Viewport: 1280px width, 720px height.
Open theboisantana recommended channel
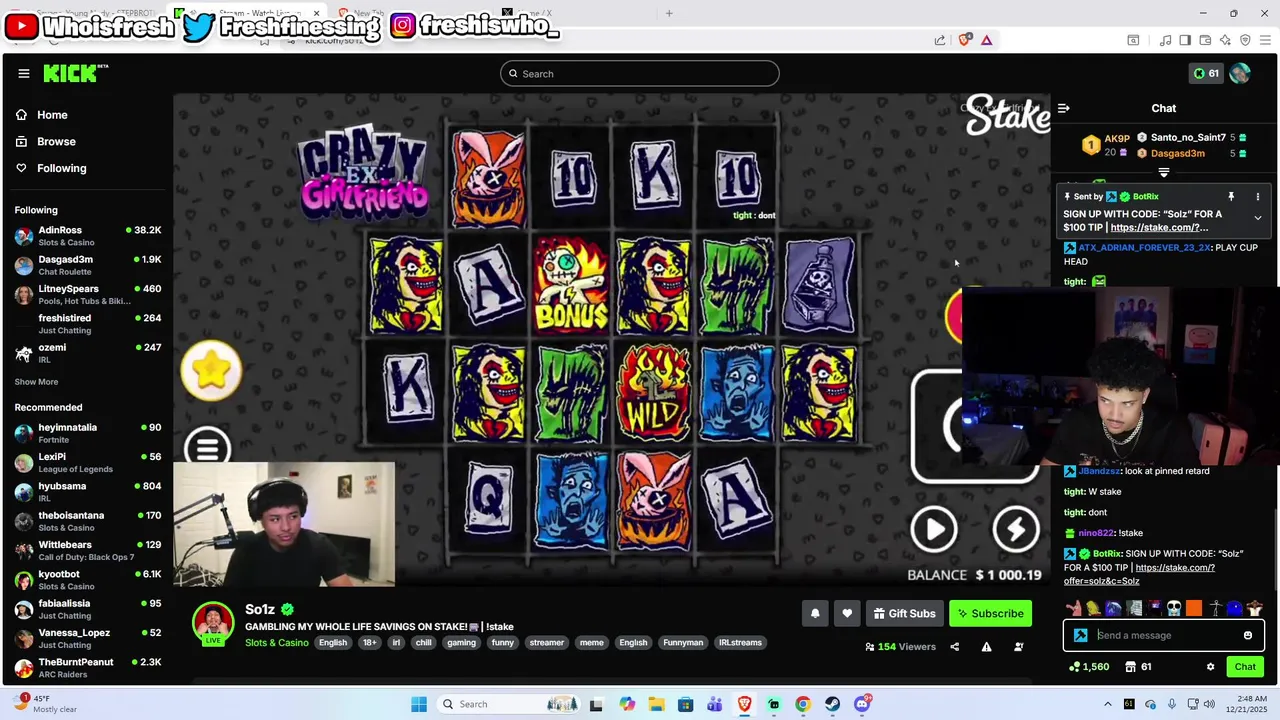coord(88,521)
